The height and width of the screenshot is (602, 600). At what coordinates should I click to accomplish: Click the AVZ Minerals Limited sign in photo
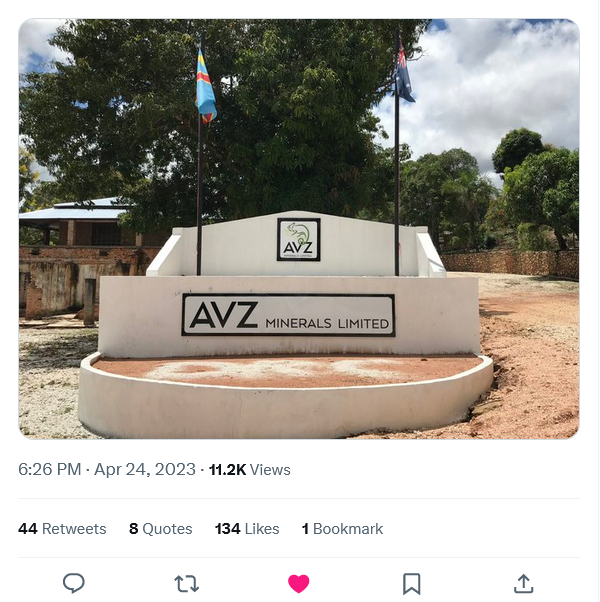(288, 315)
